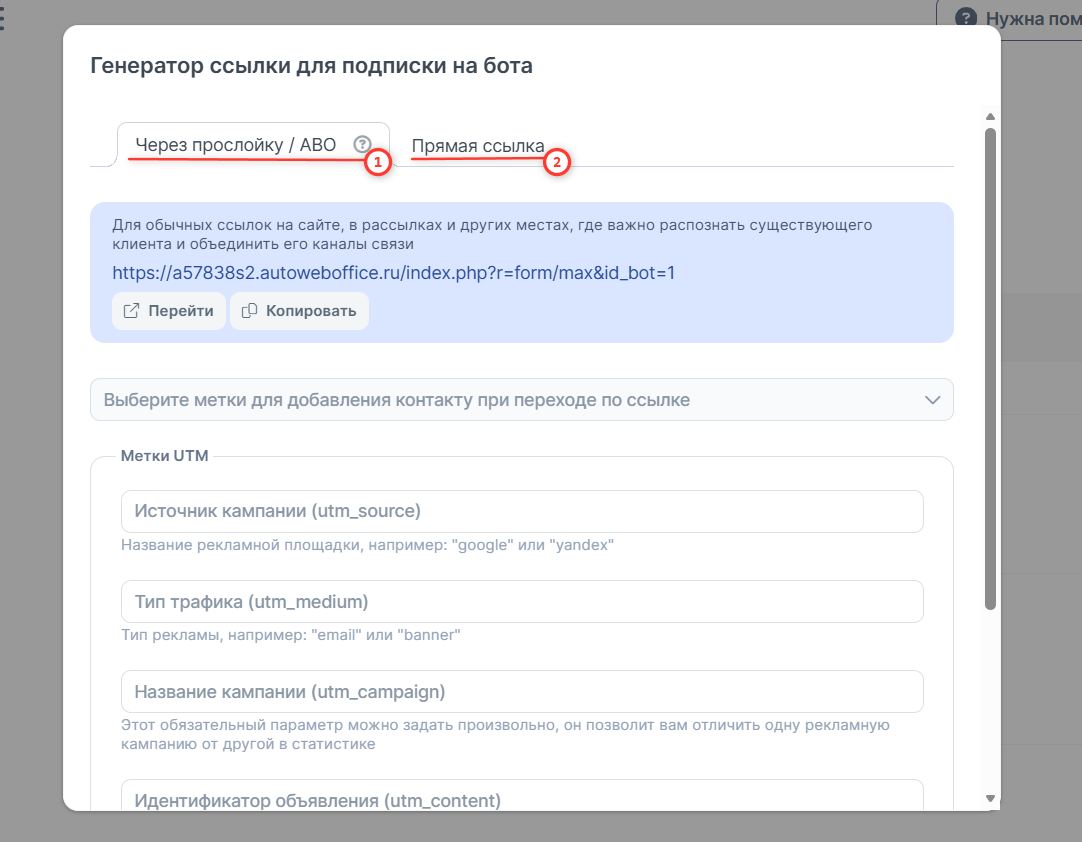This screenshot has width=1082, height=842.
Task: Click the utm_source hint about google or yandex
Action: 367,545
